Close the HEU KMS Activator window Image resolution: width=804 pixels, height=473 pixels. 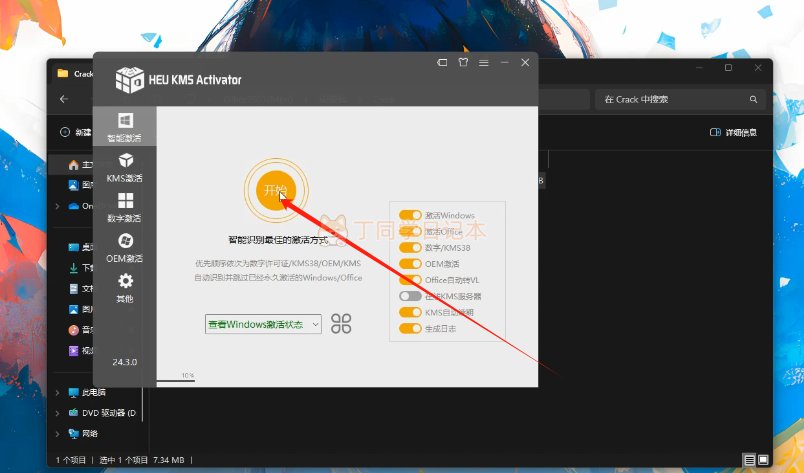pyautogui.click(x=525, y=63)
